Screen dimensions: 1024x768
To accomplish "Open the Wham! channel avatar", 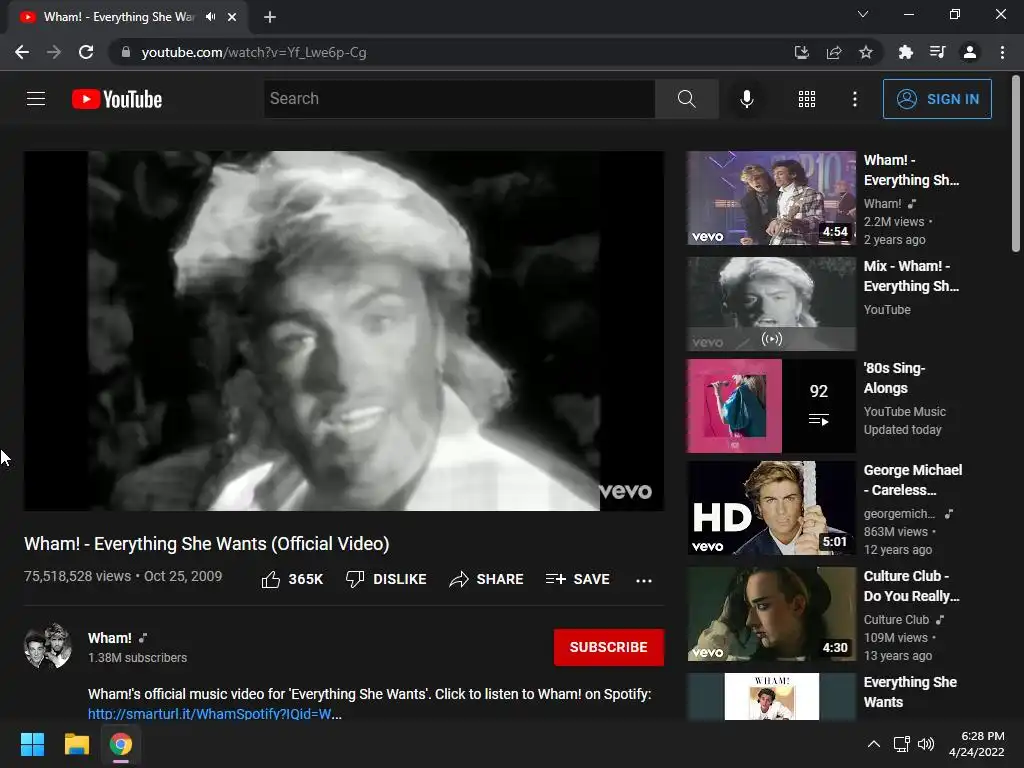I will pyautogui.click(x=48, y=646).
